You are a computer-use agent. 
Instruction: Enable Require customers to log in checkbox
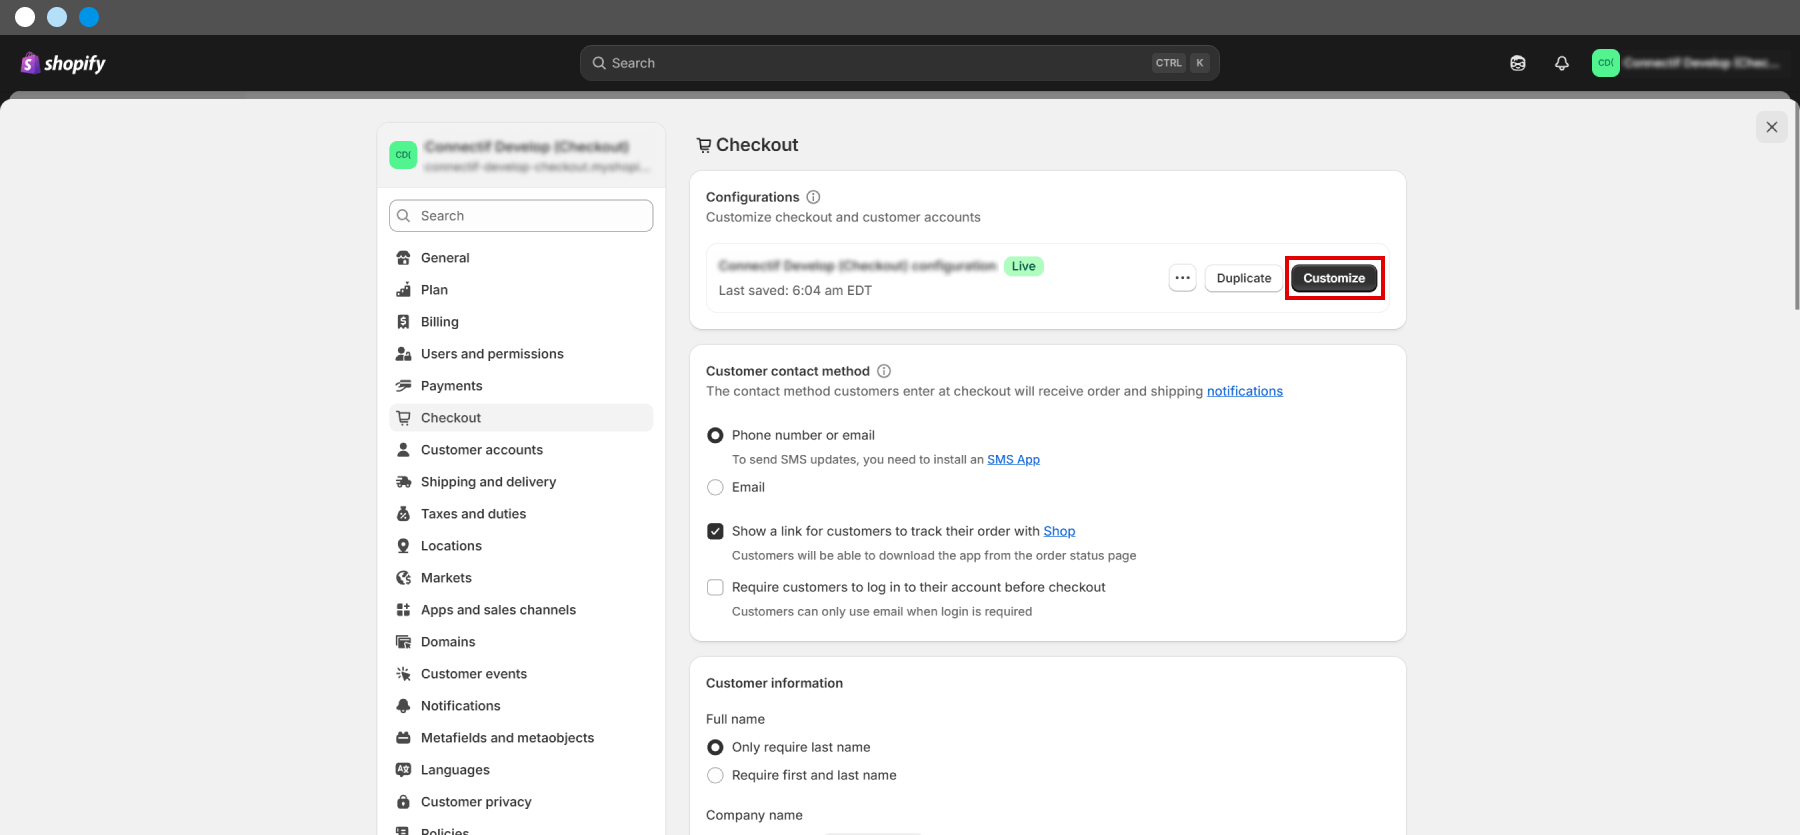tap(715, 587)
